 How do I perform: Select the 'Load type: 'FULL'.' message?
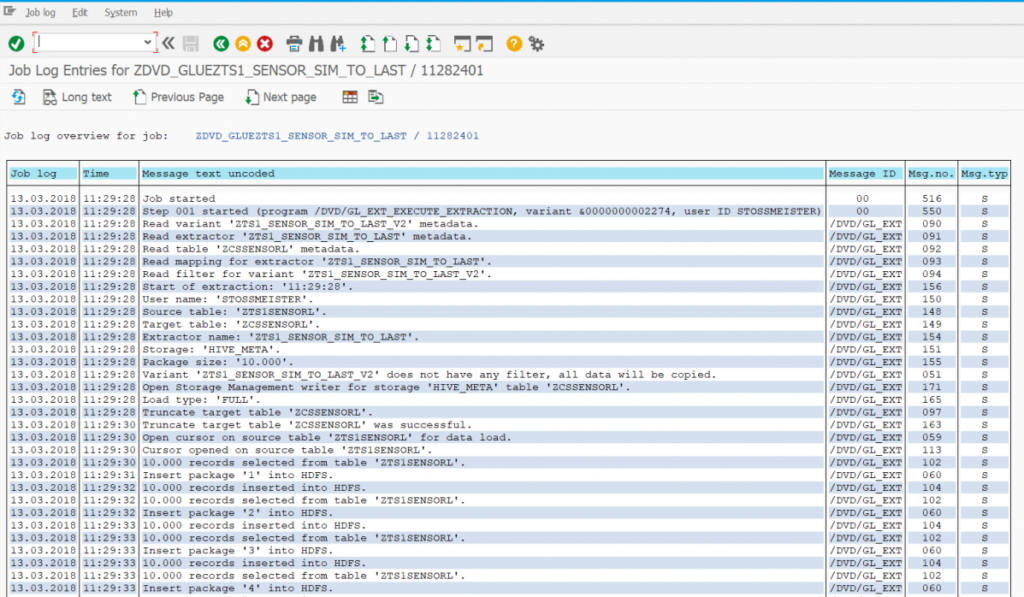point(202,400)
